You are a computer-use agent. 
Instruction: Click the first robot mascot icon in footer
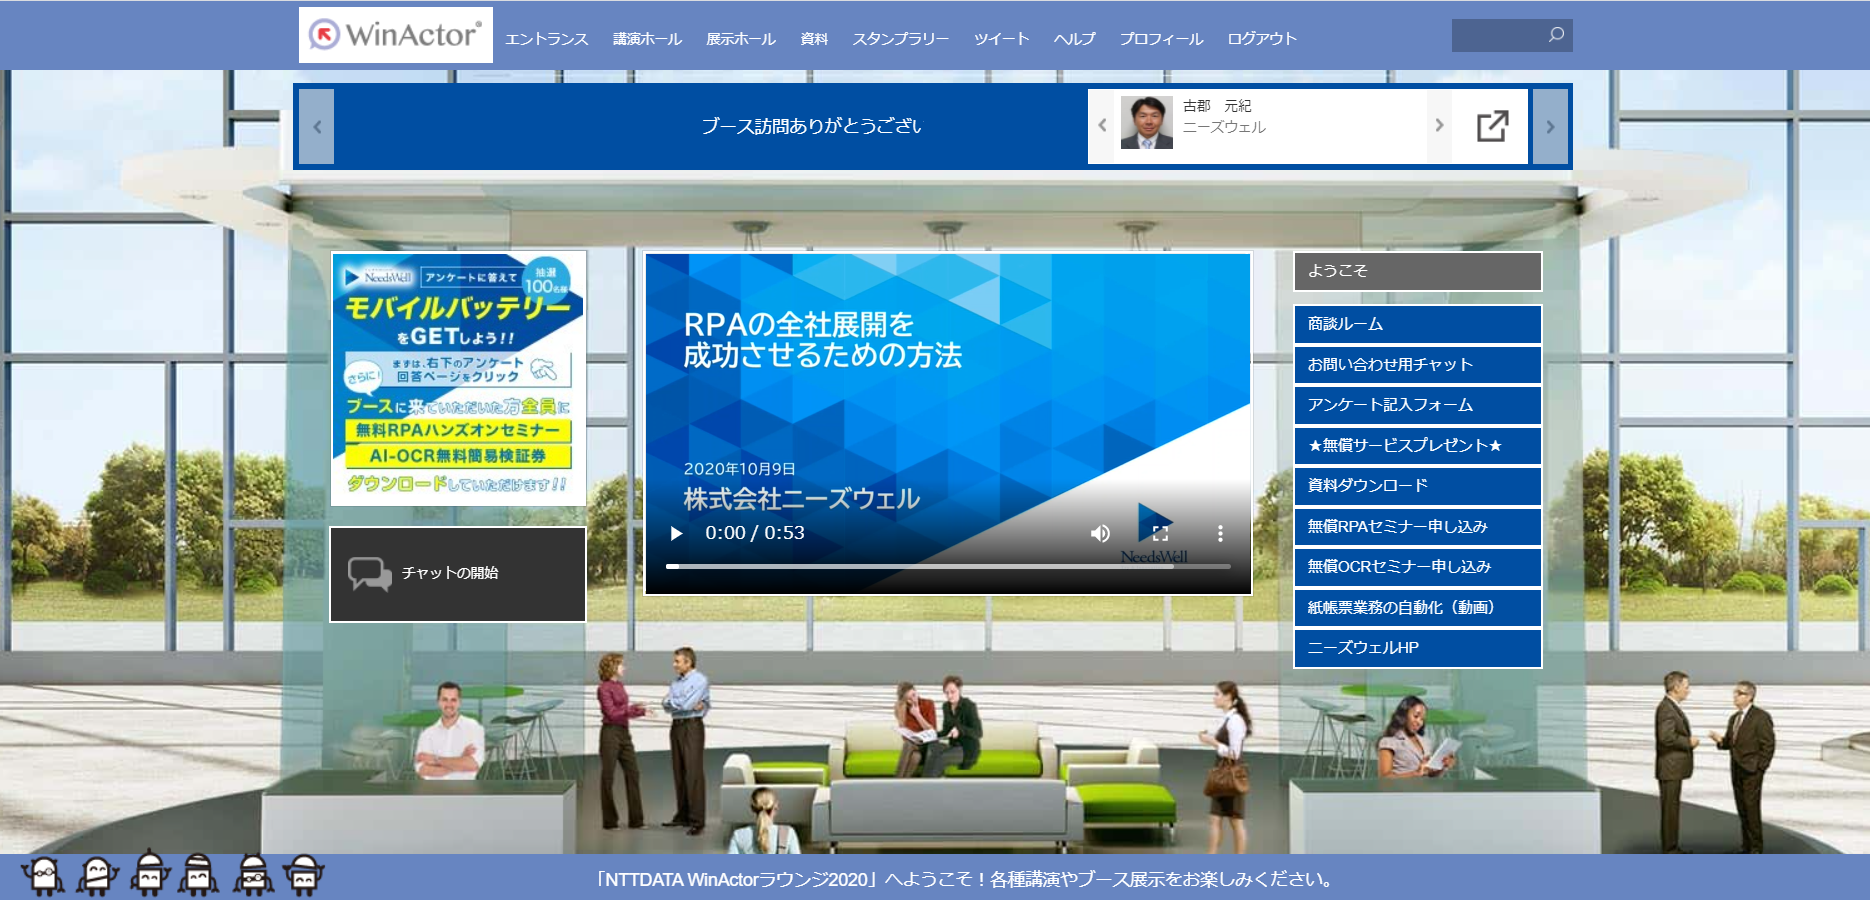coord(44,875)
